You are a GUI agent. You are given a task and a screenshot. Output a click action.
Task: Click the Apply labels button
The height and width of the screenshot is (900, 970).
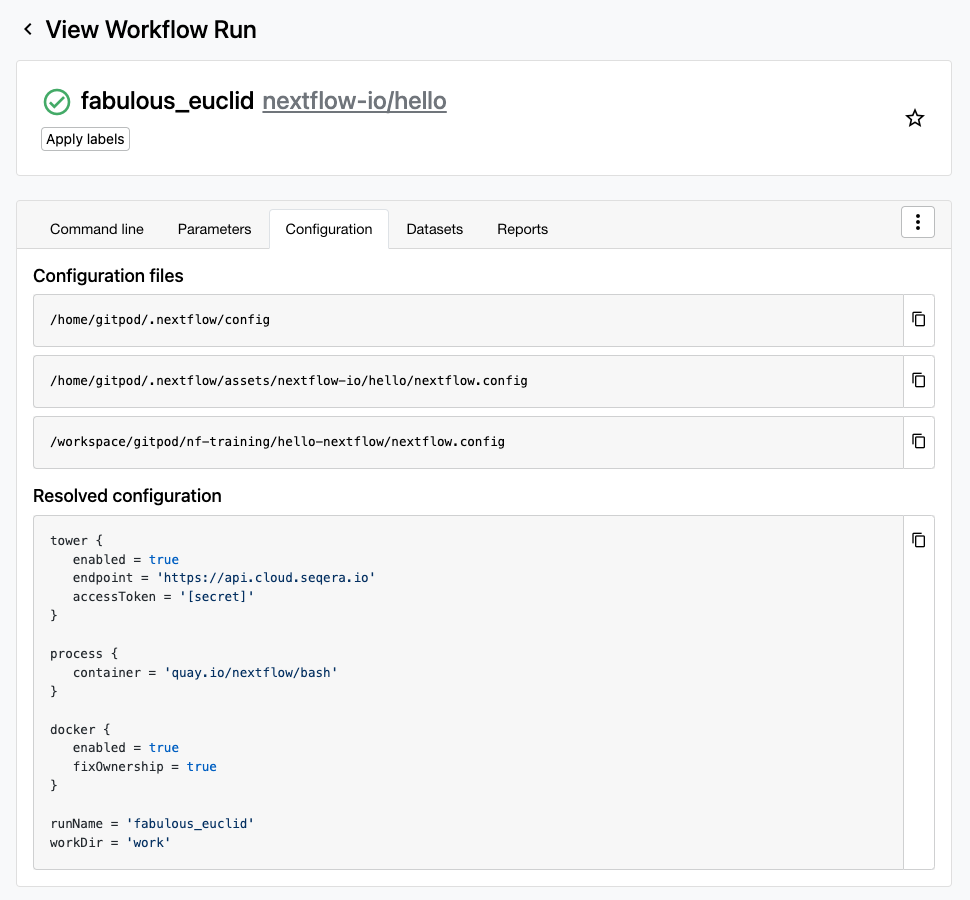(x=85, y=139)
